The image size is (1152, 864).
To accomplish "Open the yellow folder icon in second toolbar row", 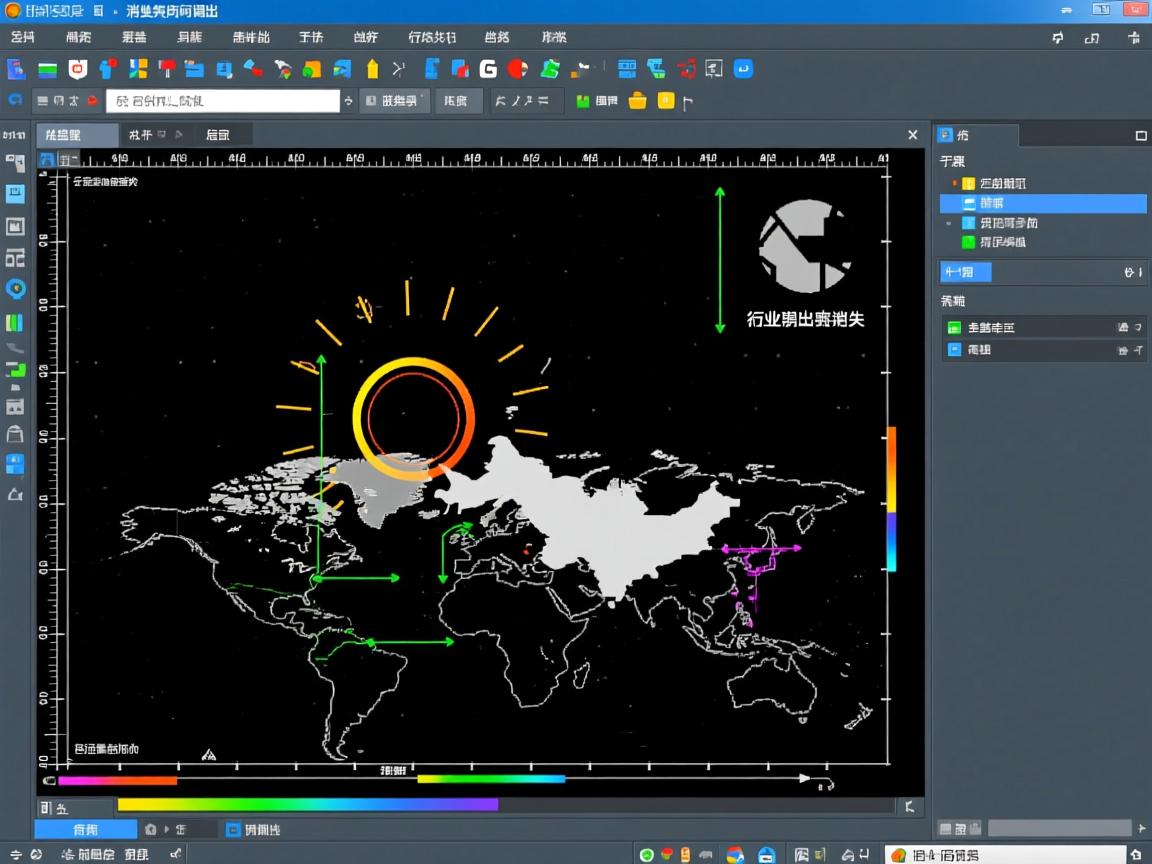I will 637,101.
